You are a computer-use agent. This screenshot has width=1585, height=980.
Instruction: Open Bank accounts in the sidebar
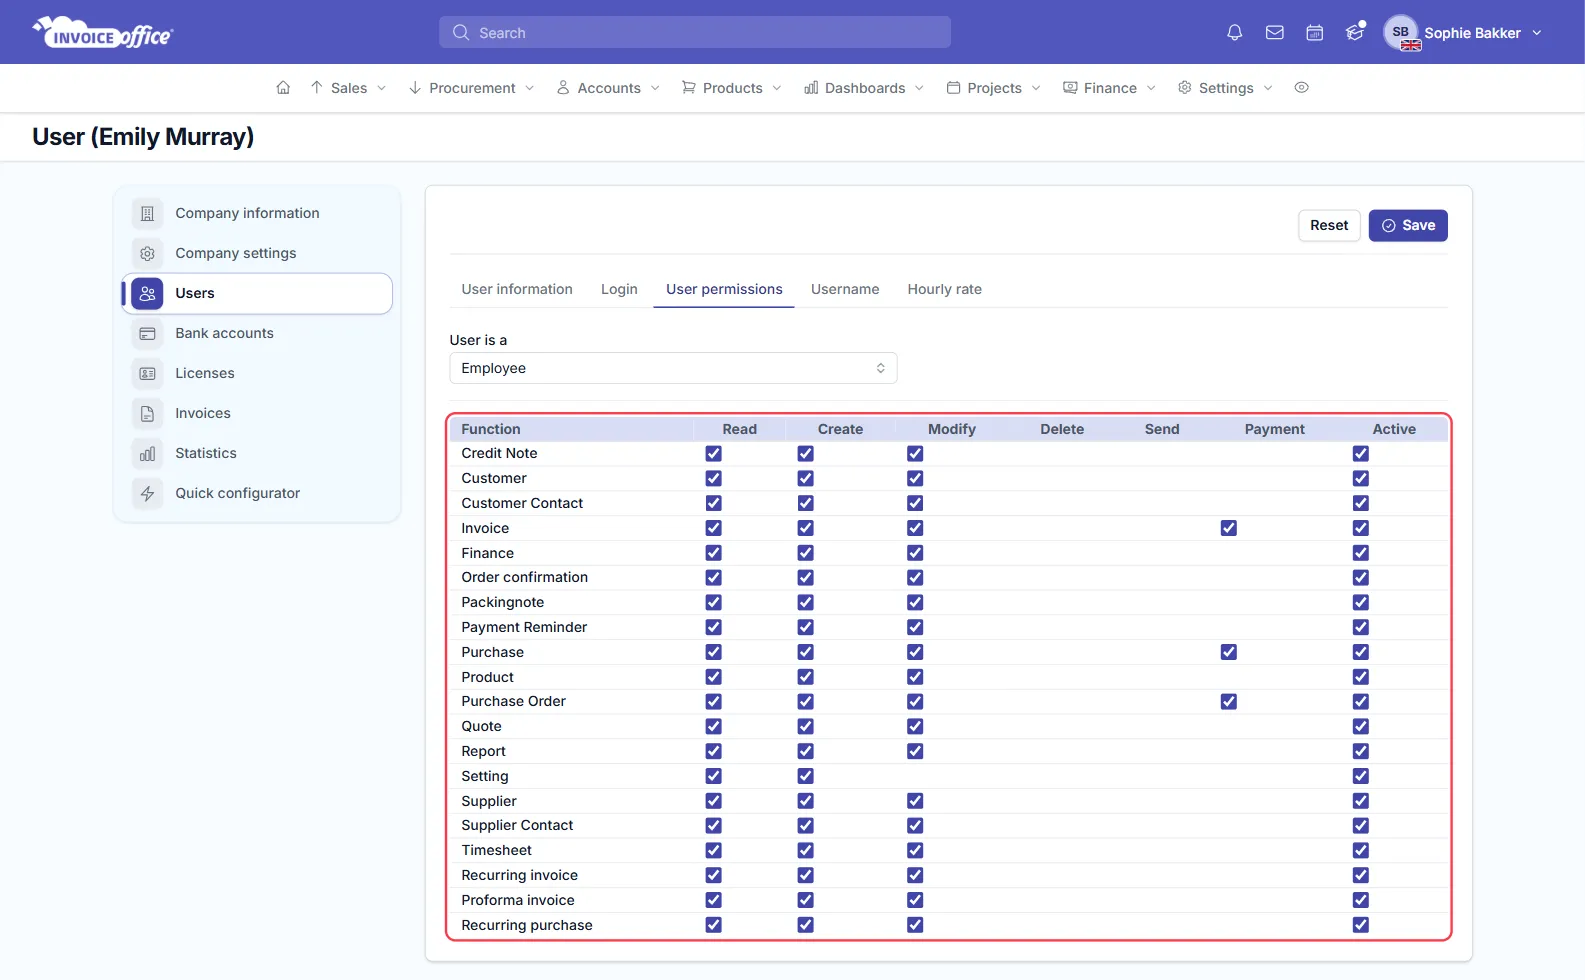257,333
